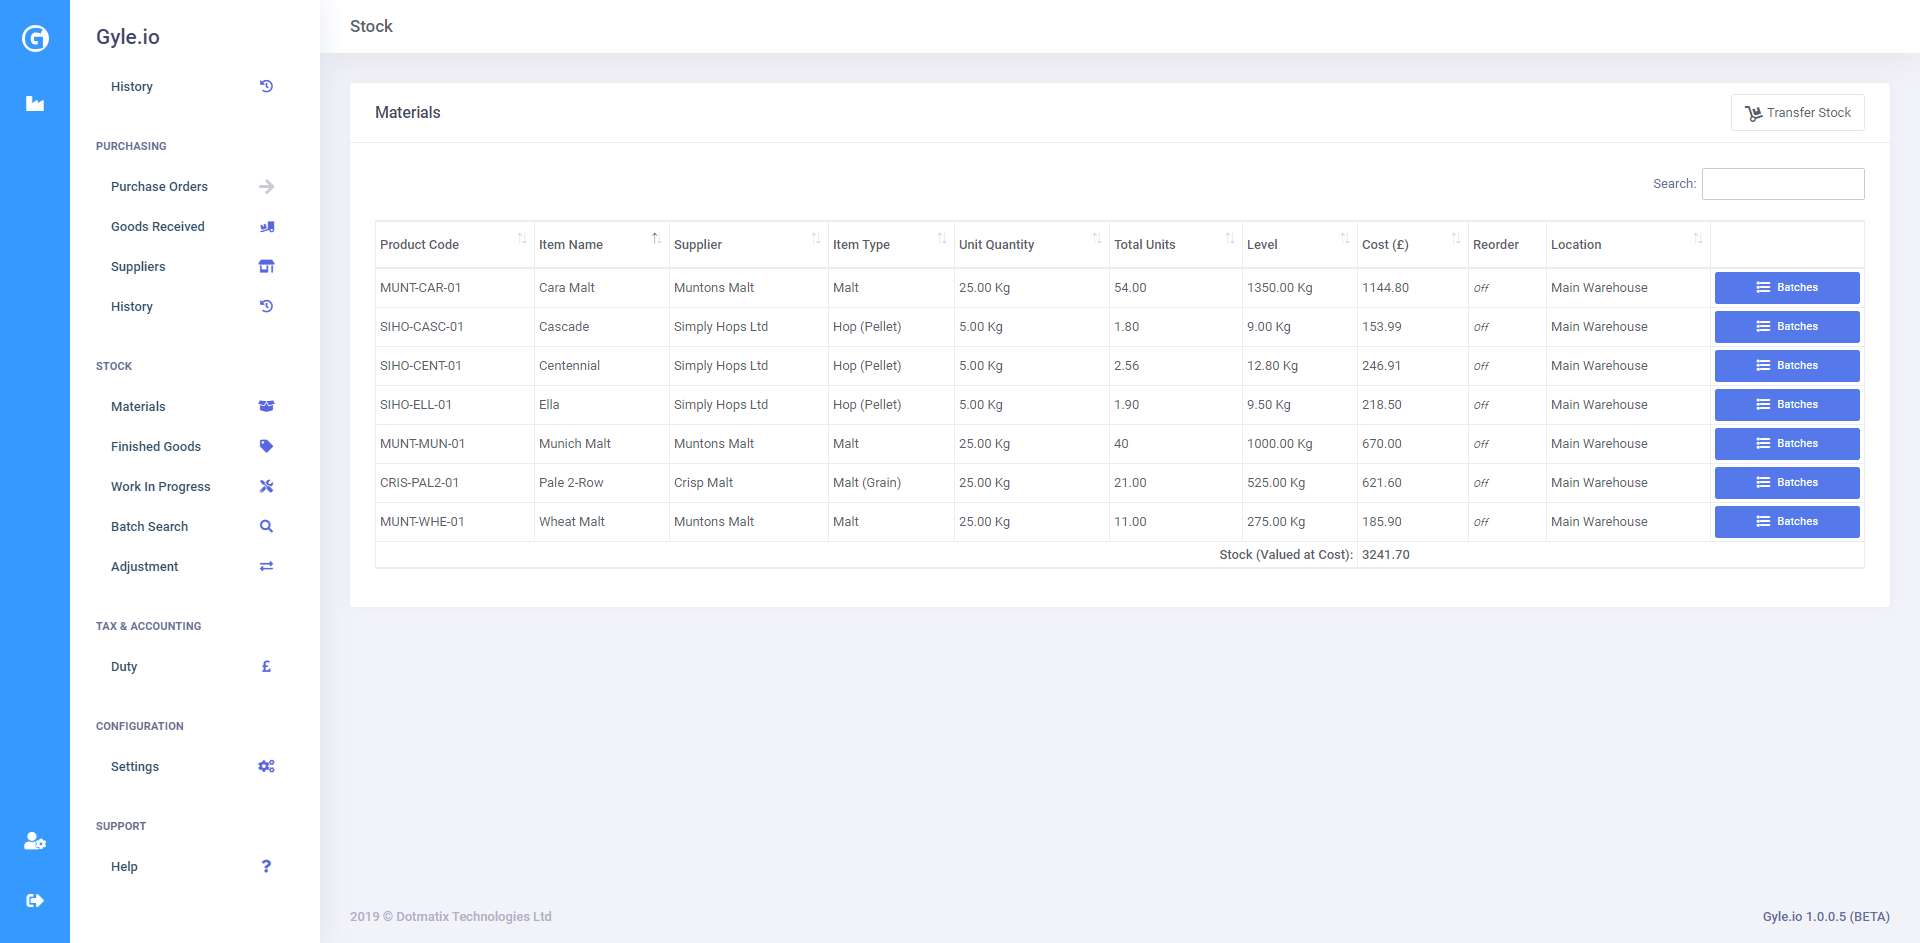This screenshot has height=943, width=1920.
Task: Click the Gyle.io logo icon
Action: 35,39
